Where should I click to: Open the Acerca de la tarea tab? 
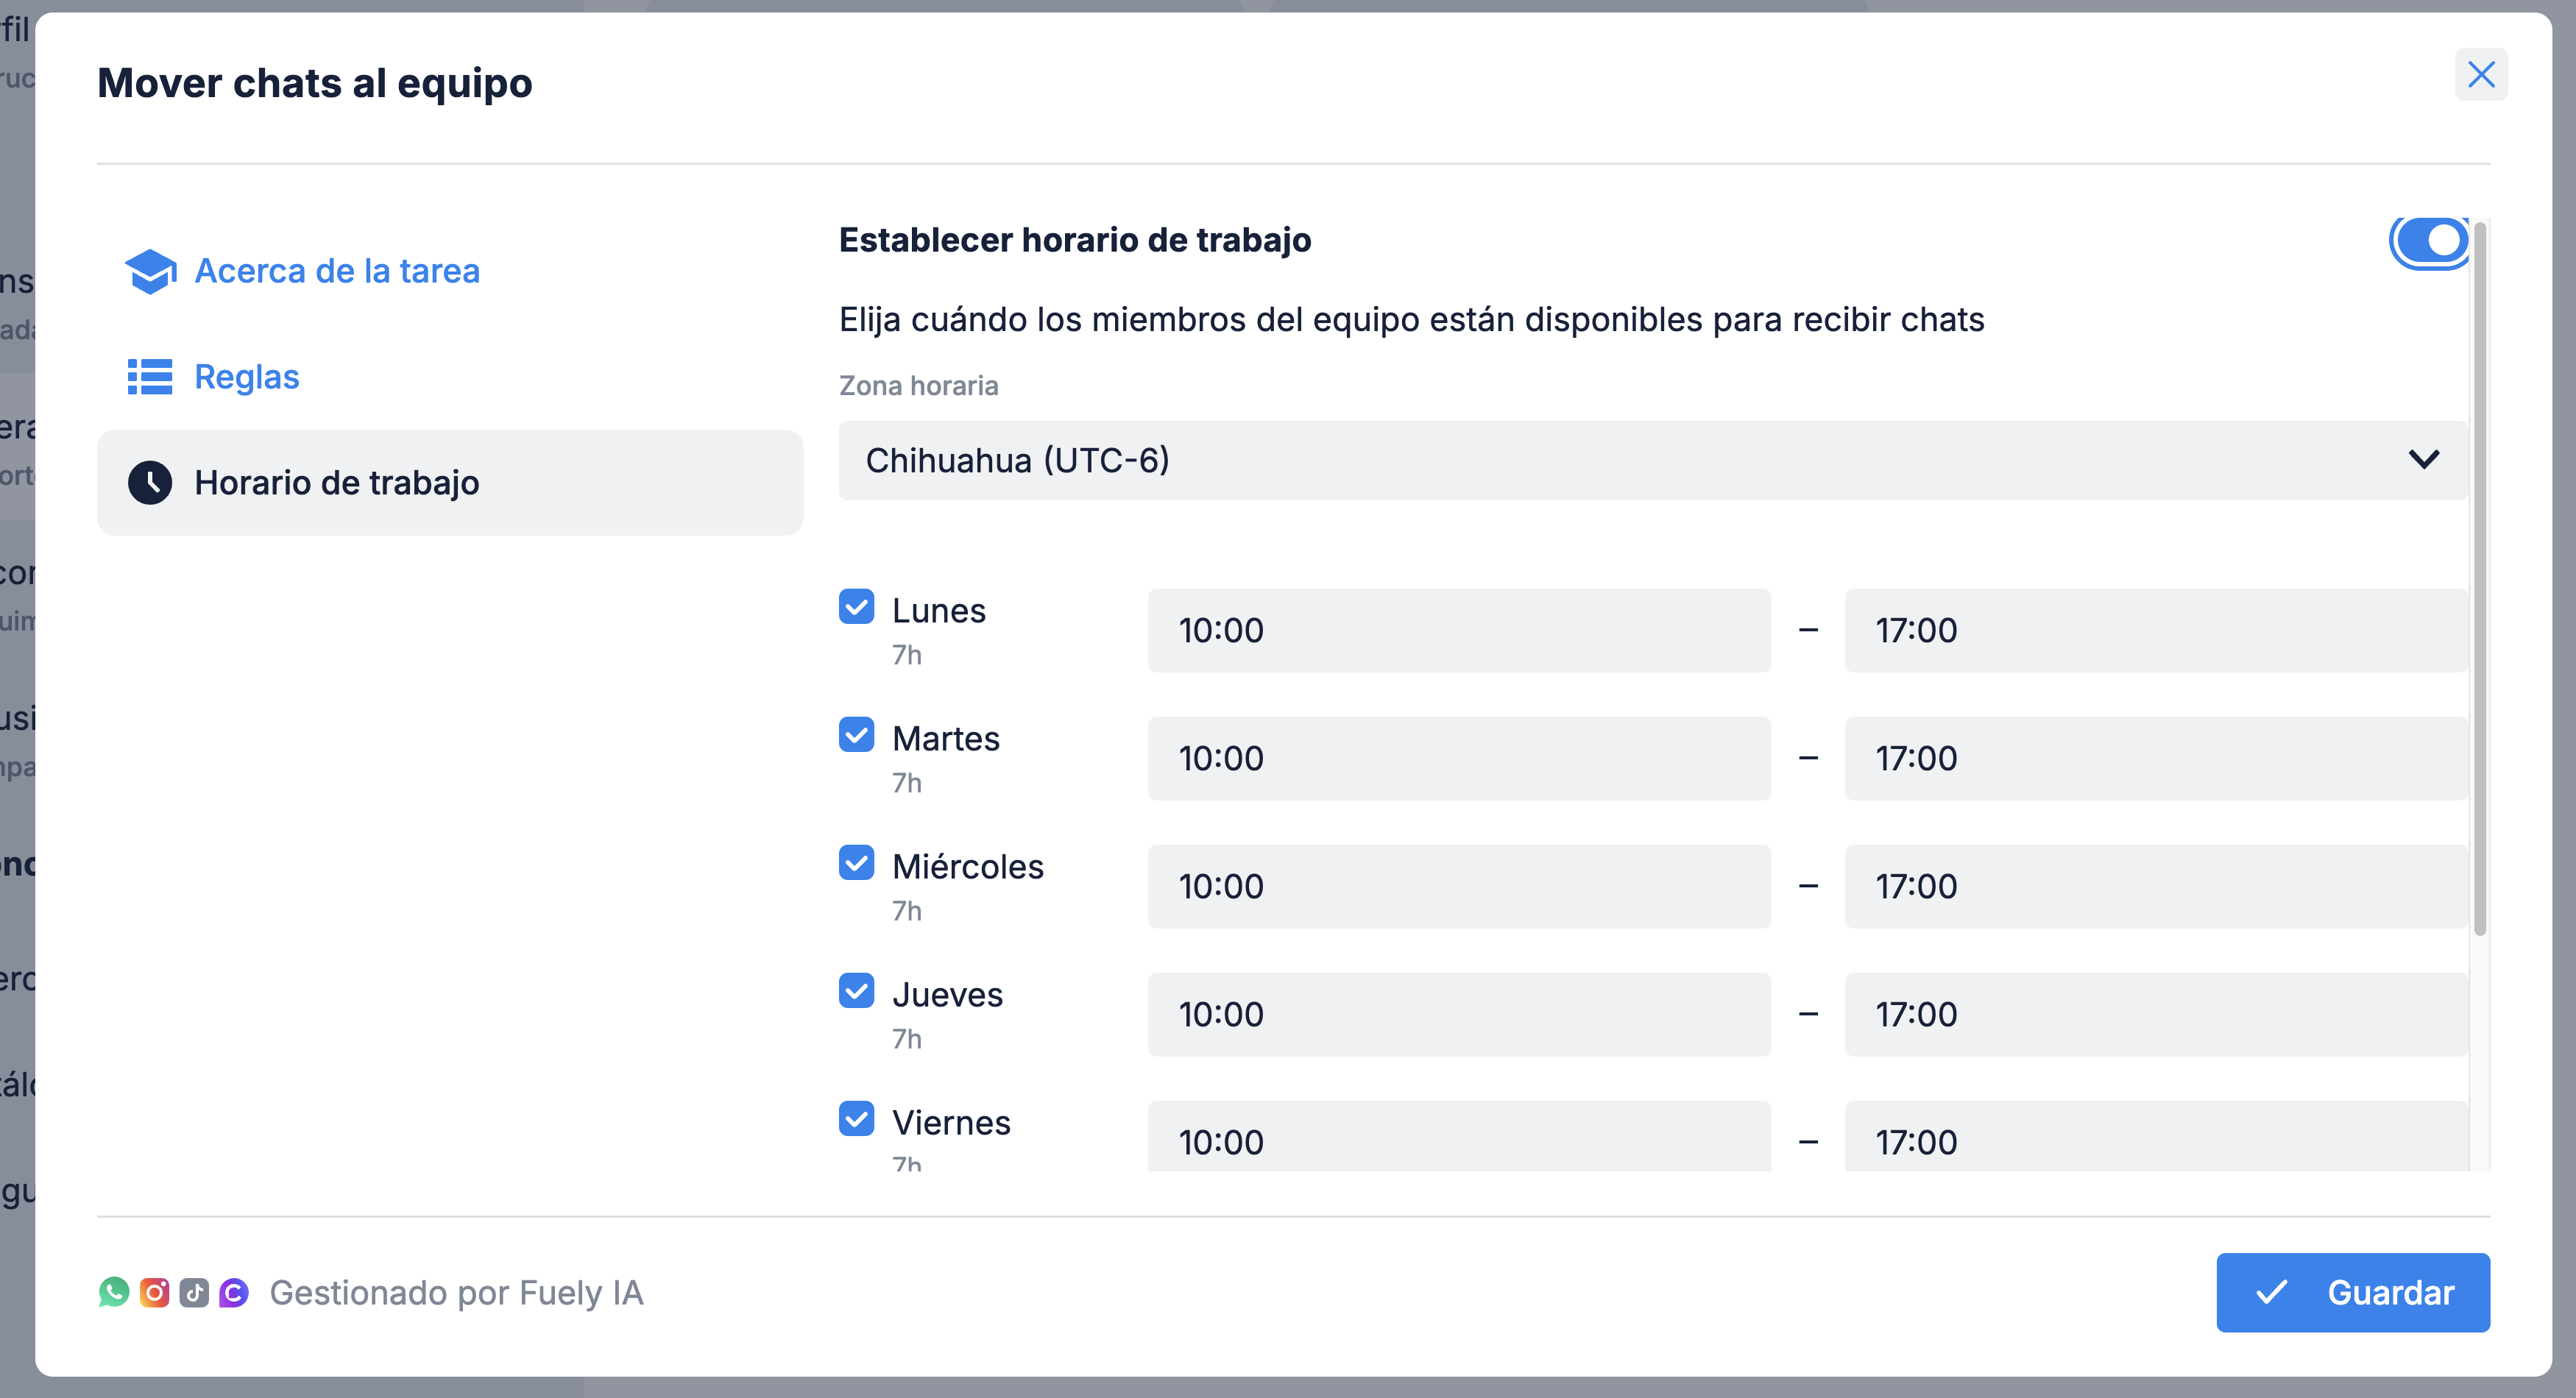click(x=337, y=271)
